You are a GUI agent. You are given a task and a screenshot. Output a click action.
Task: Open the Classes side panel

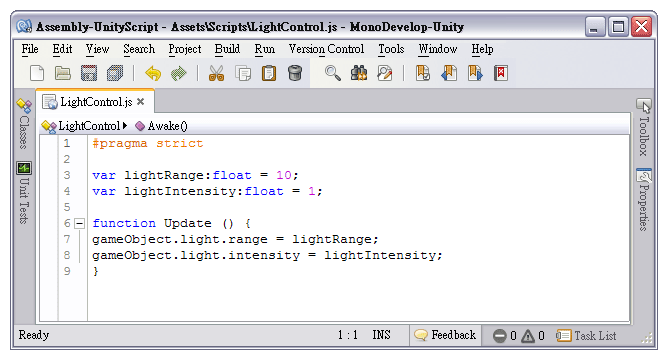pos(24,124)
